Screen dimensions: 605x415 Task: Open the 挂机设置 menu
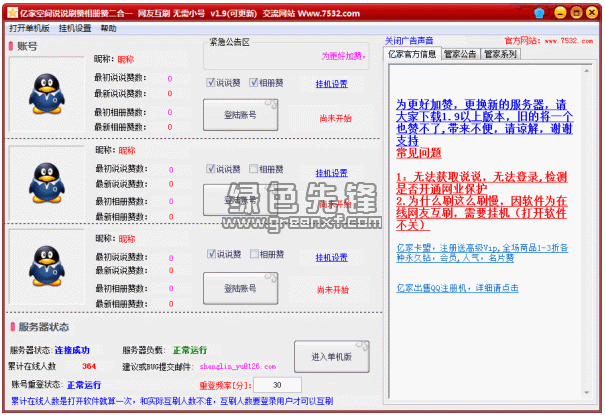pos(74,29)
